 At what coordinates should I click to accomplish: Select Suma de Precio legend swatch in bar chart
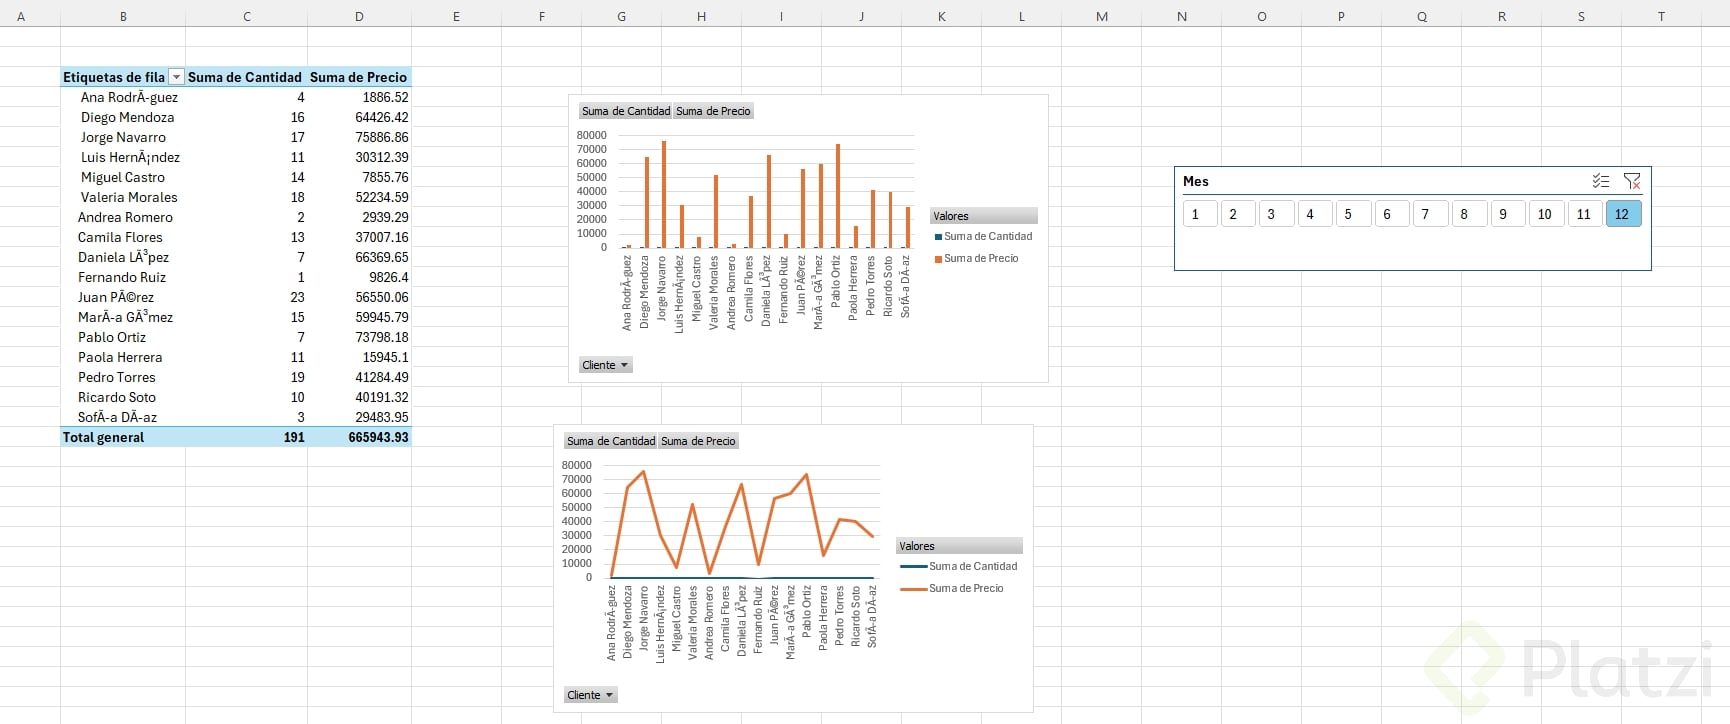[938, 259]
